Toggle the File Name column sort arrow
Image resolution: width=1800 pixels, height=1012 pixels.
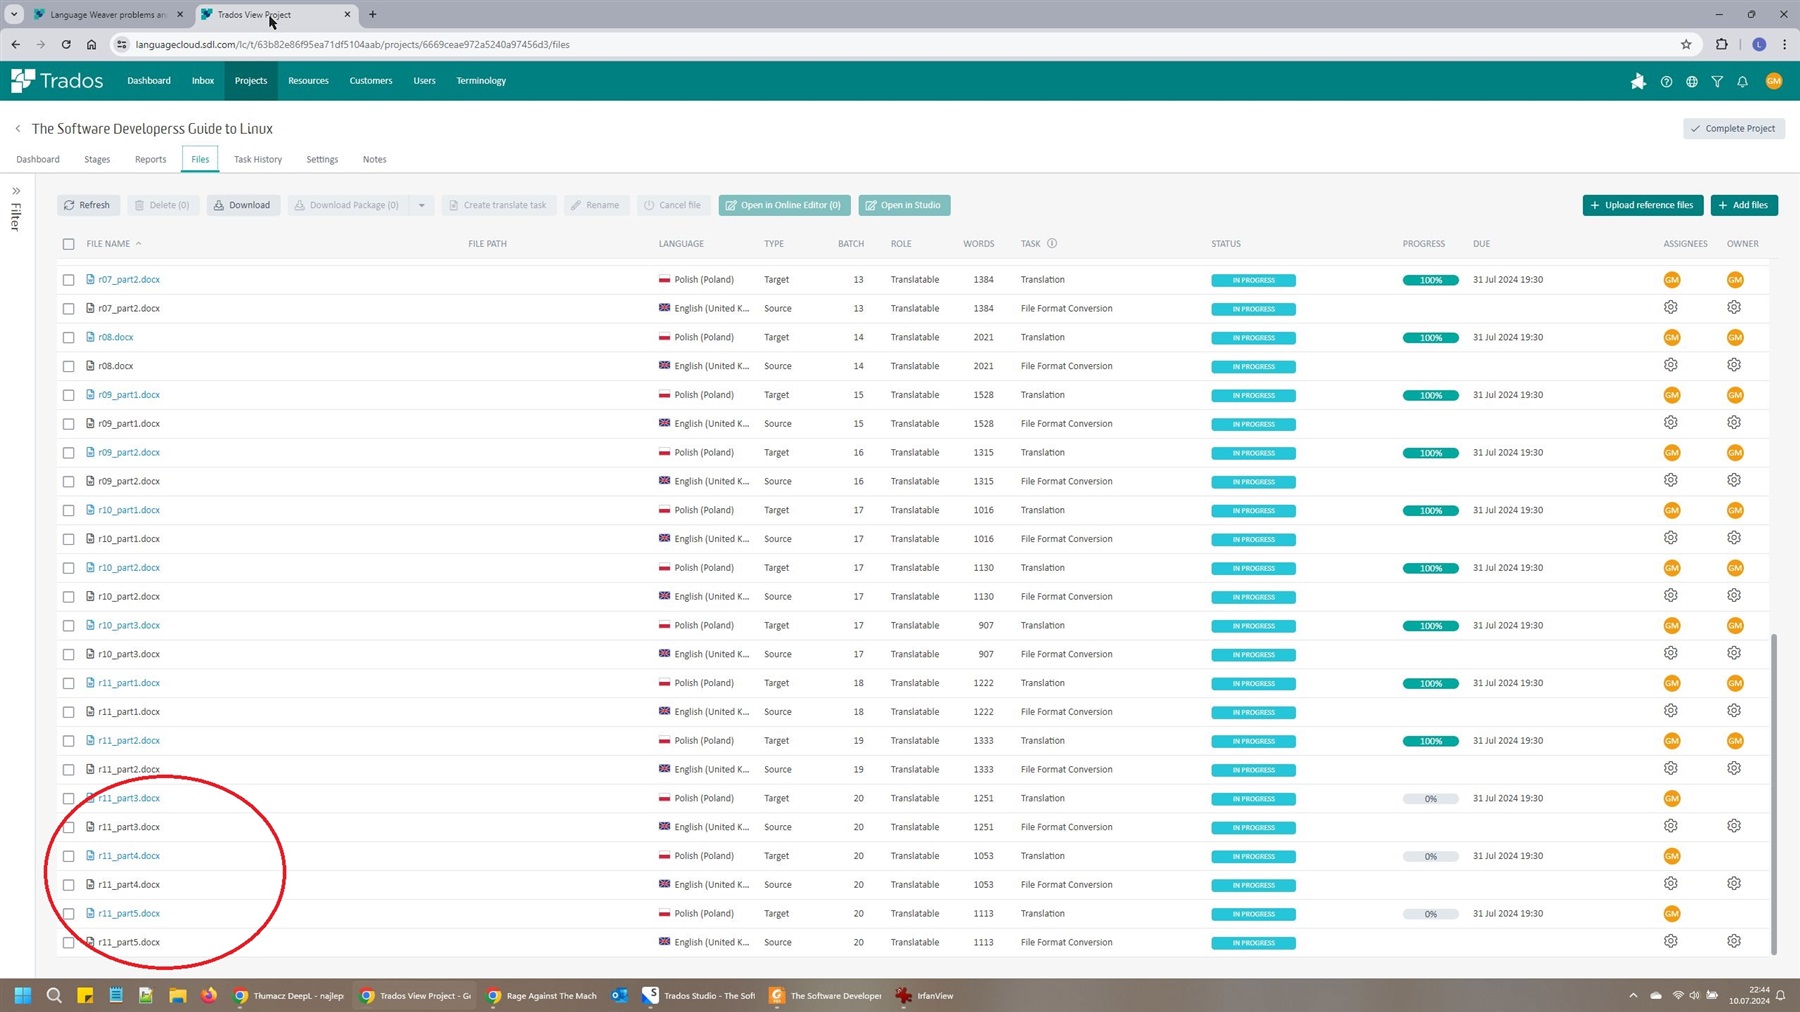[x=137, y=243]
